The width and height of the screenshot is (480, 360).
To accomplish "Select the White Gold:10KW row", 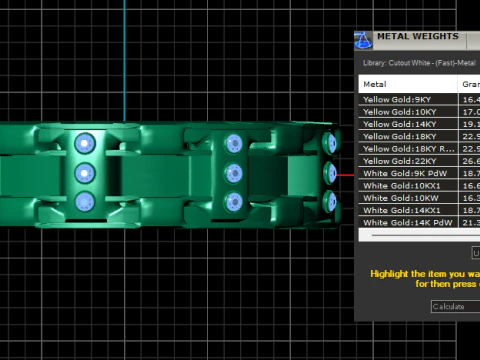I will pos(419,198).
